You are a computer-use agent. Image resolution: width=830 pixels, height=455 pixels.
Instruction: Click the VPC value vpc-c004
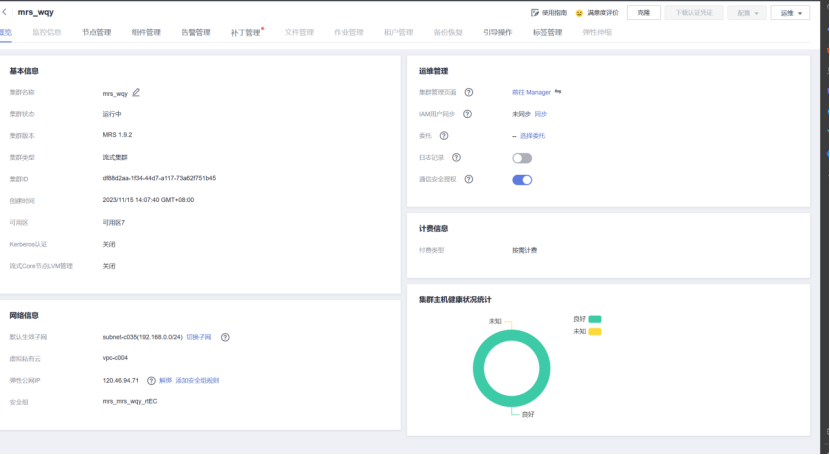tap(115, 358)
